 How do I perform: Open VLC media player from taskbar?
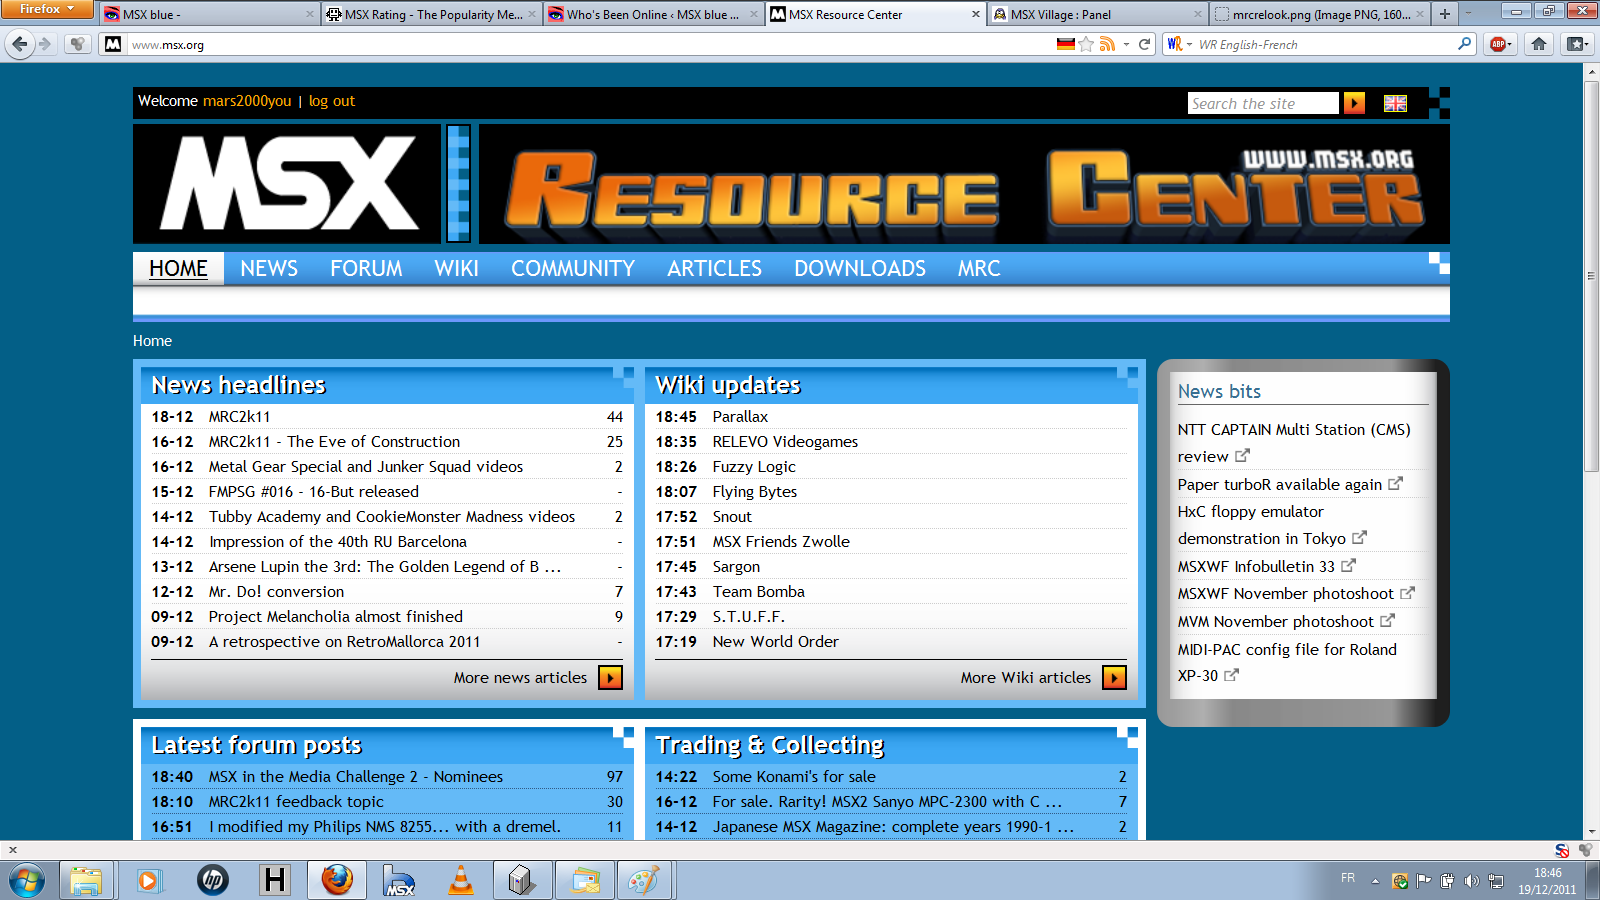[461, 880]
